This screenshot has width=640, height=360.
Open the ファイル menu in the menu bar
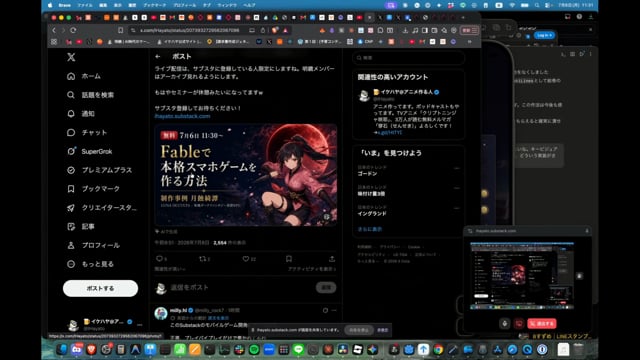[85, 5]
